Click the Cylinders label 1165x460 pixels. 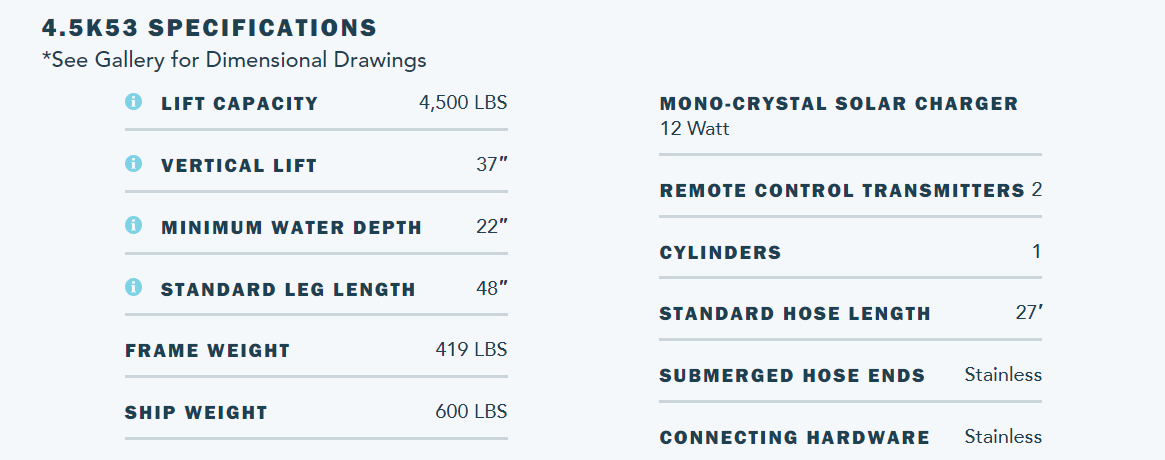[720, 253]
